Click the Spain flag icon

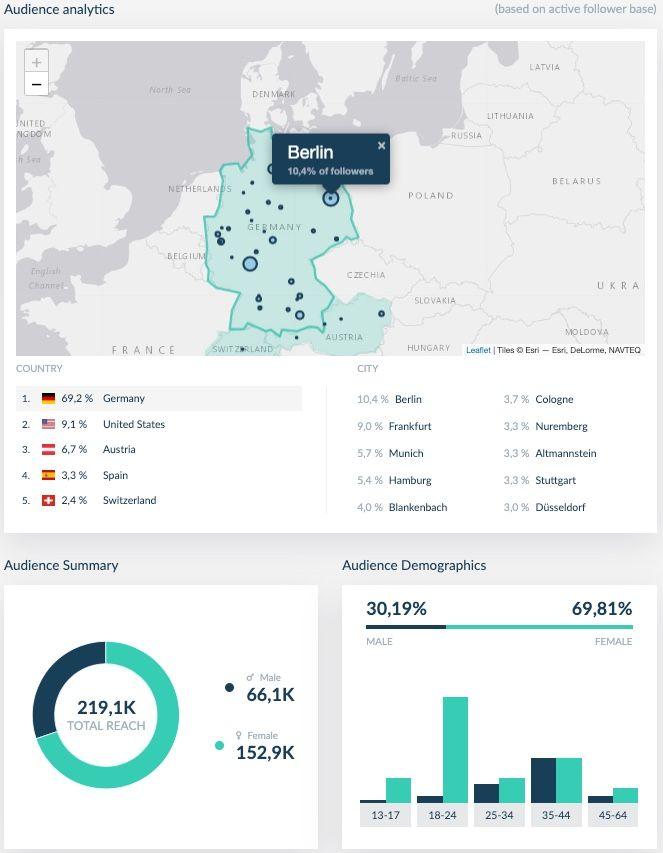(48, 475)
